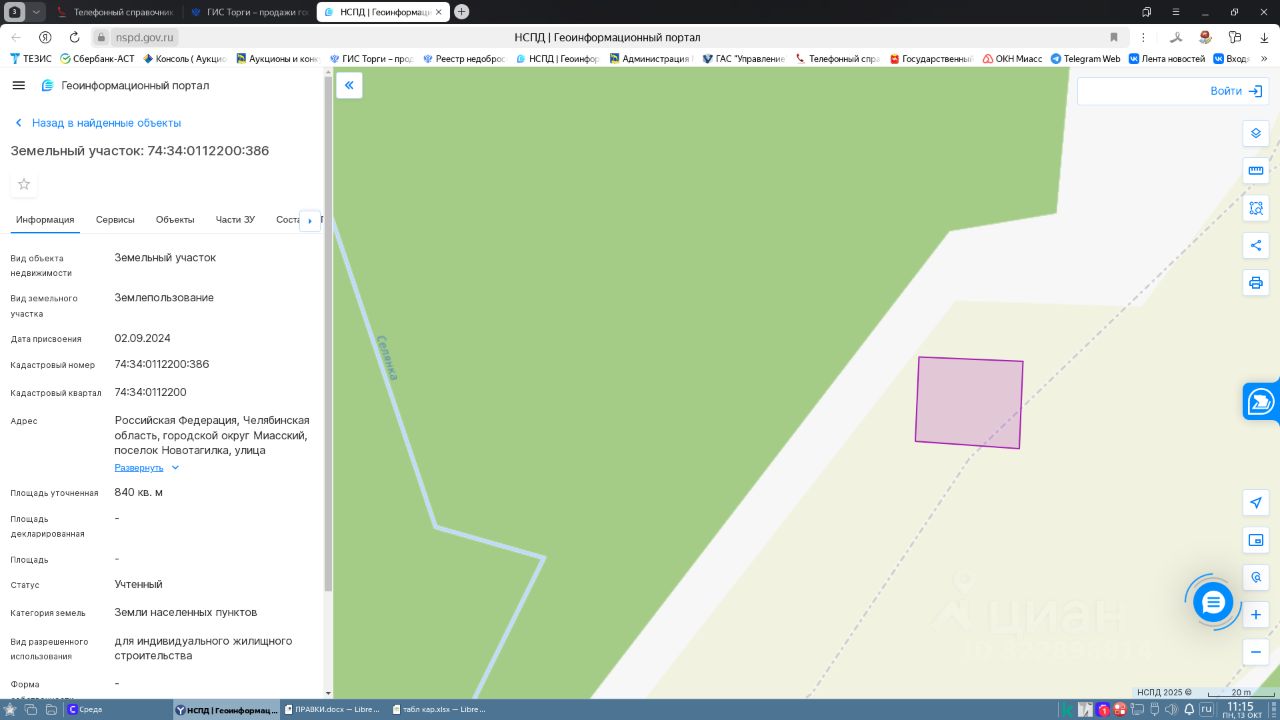Open the Telegram Web bookmark
Image resolution: width=1280 pixels, height=720 pixels.
(1085, 59)
